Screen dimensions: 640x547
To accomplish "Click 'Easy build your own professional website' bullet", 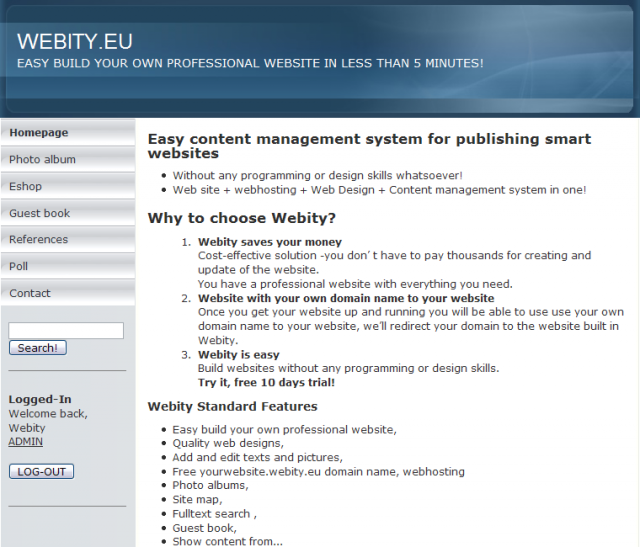I will (x=284, y=430).
